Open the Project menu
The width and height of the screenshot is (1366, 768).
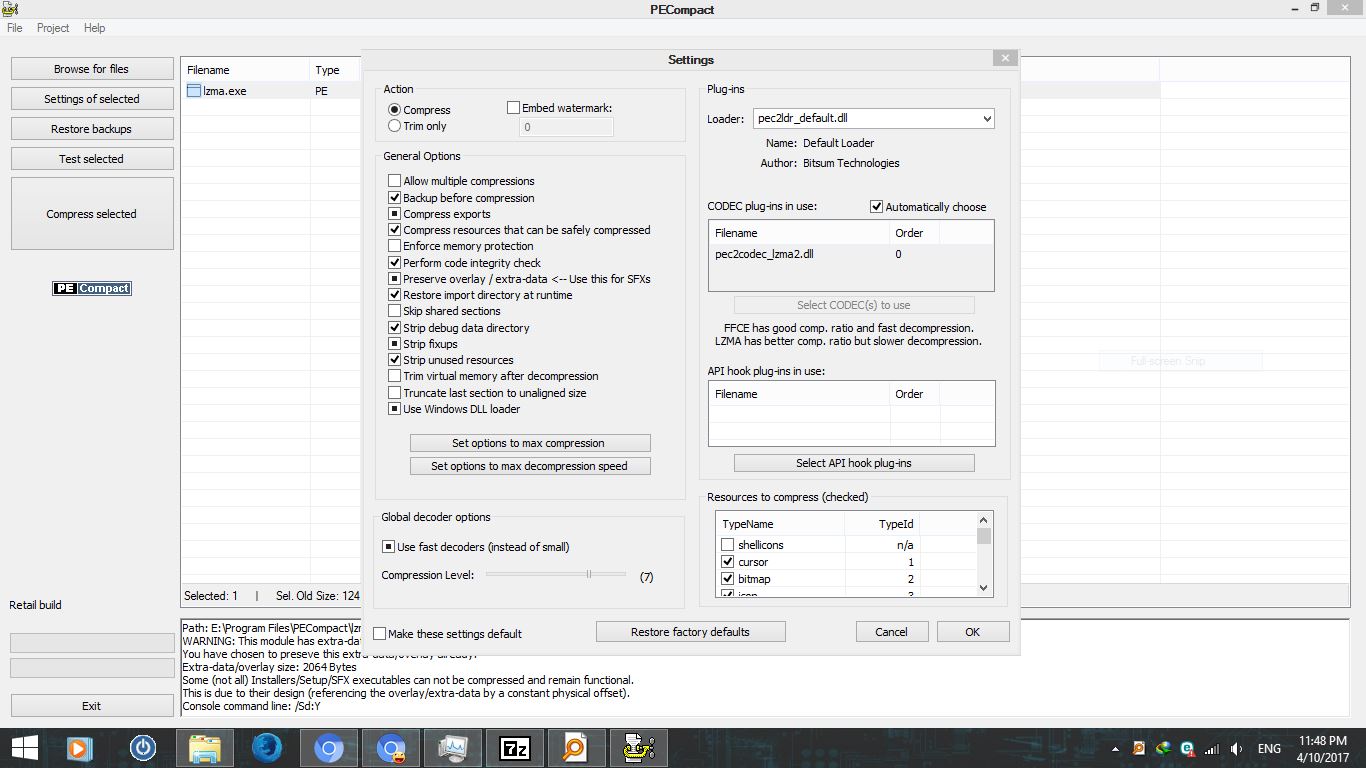(x=53, y=28)
